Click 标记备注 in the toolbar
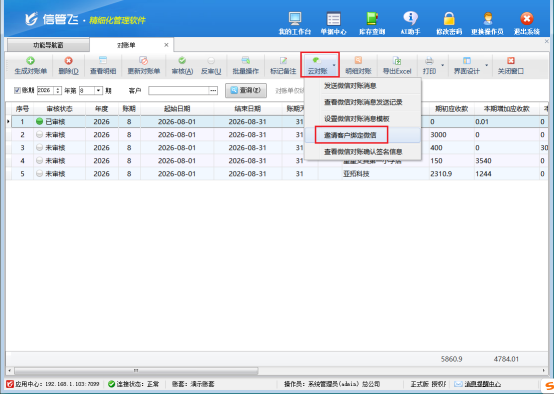 283,66
